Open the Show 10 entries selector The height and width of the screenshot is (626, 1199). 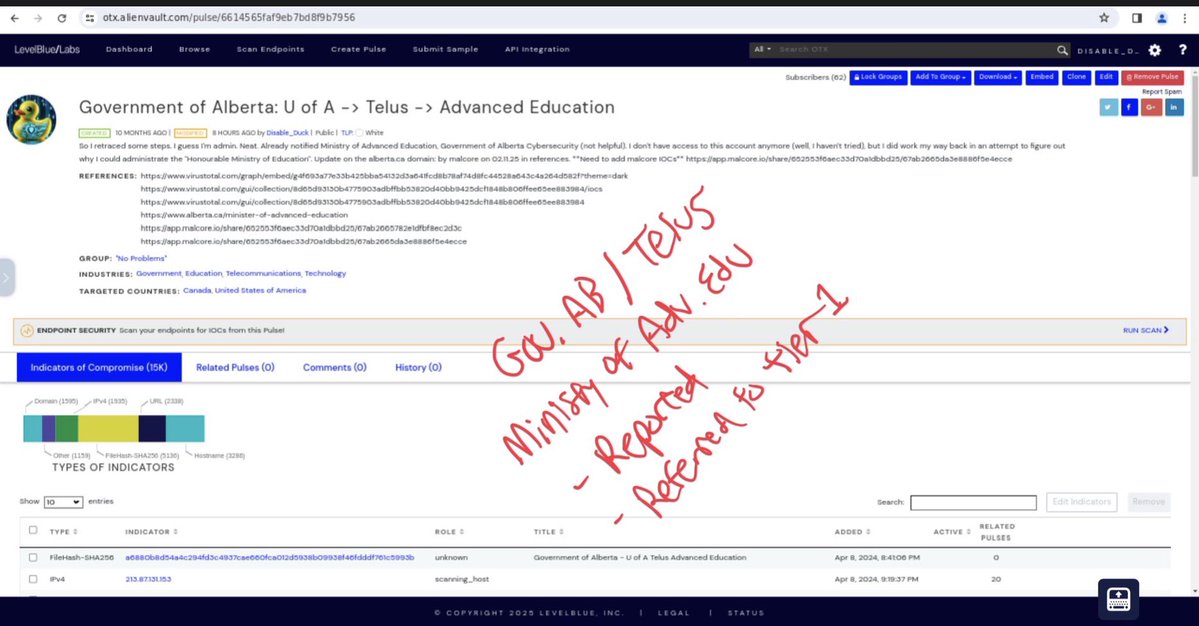[x=63, y=502]
